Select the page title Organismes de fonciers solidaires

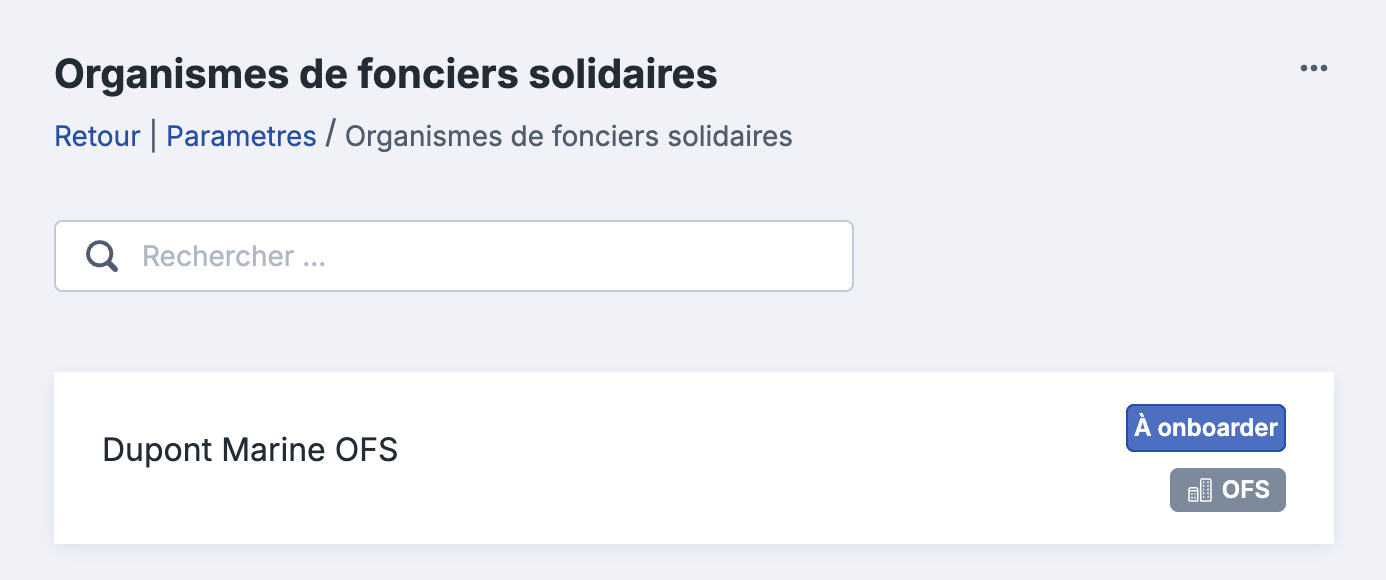(386, 74)
